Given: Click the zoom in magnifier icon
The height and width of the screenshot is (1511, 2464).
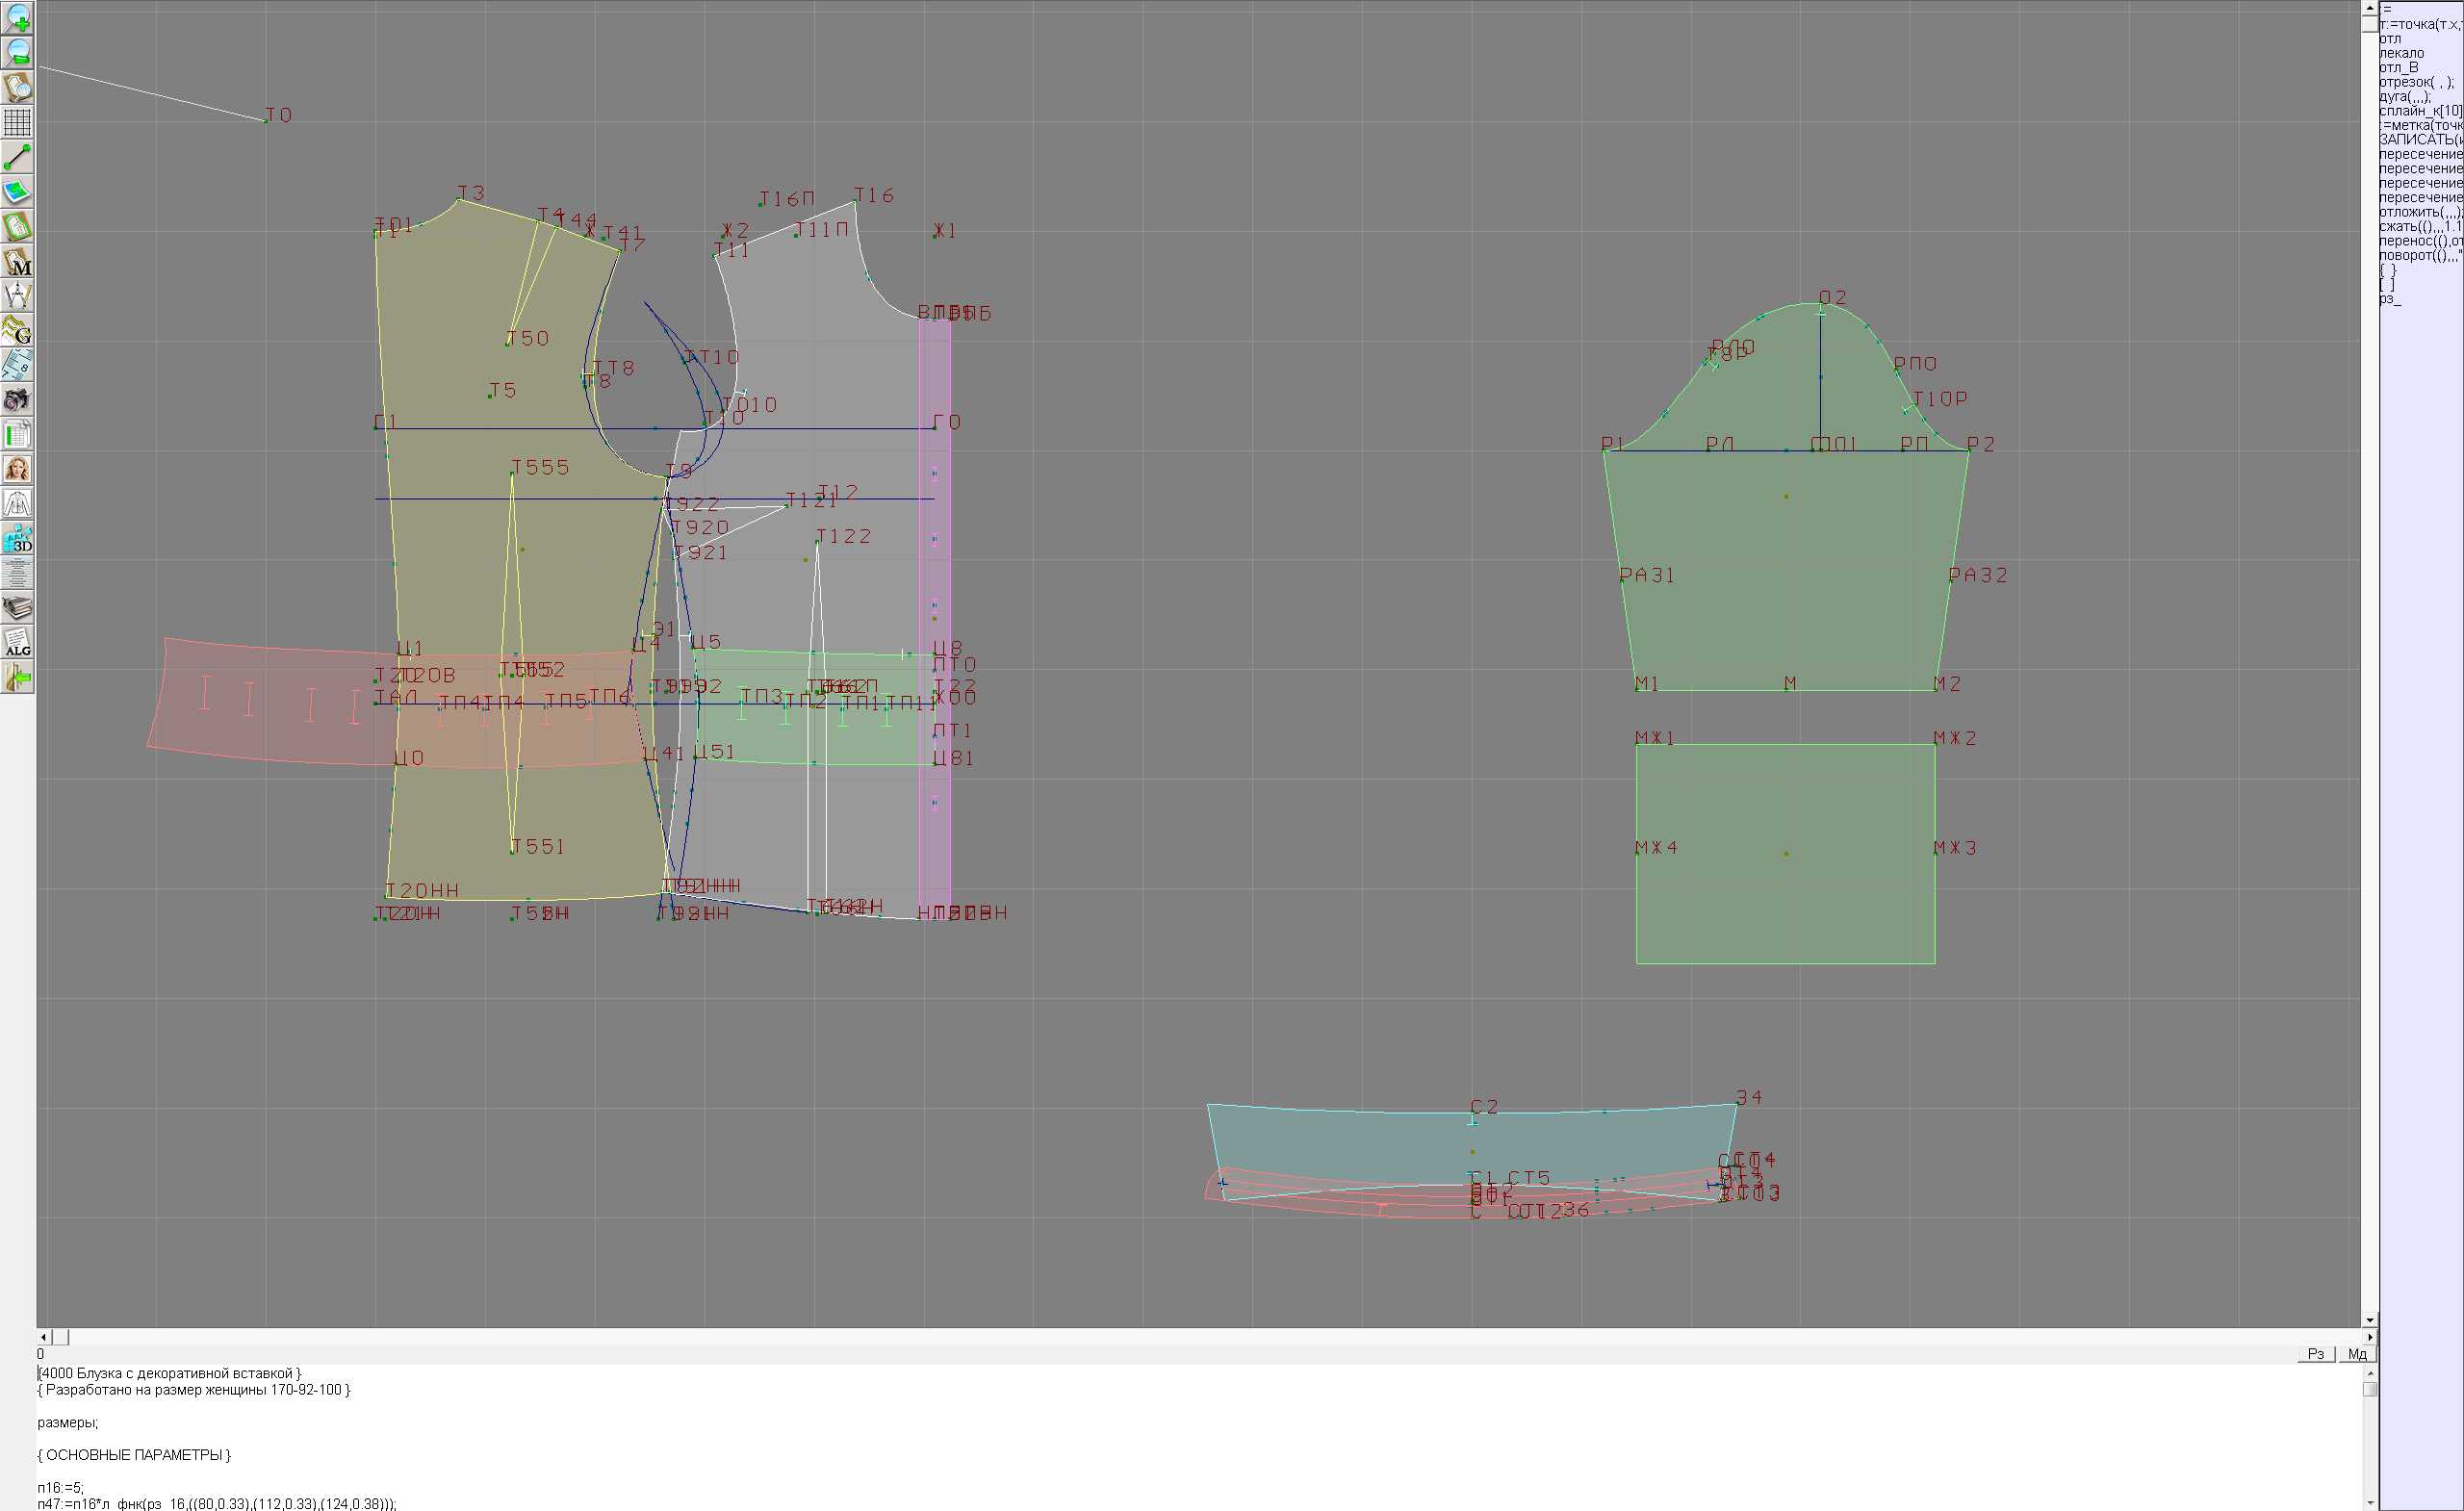Looking at the screenshot, I should point(18,17).
